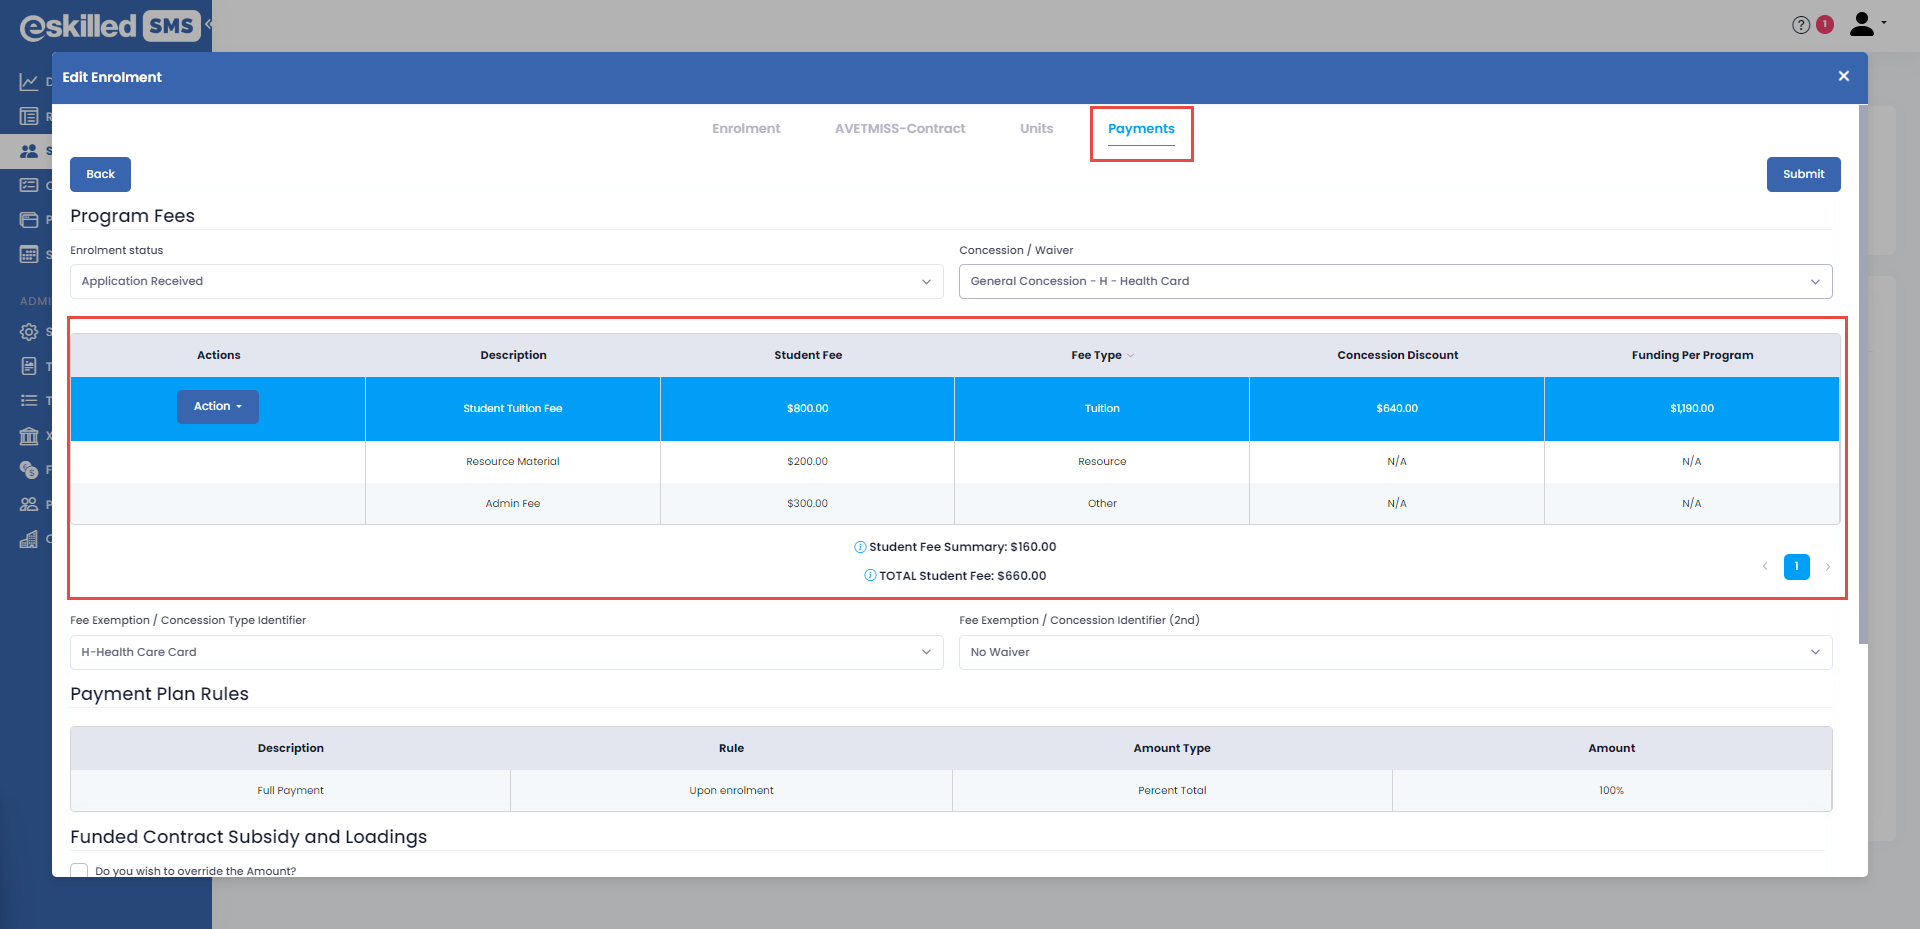Open the help question mark icon
1920x929 pixels.
coord(1800,25)
